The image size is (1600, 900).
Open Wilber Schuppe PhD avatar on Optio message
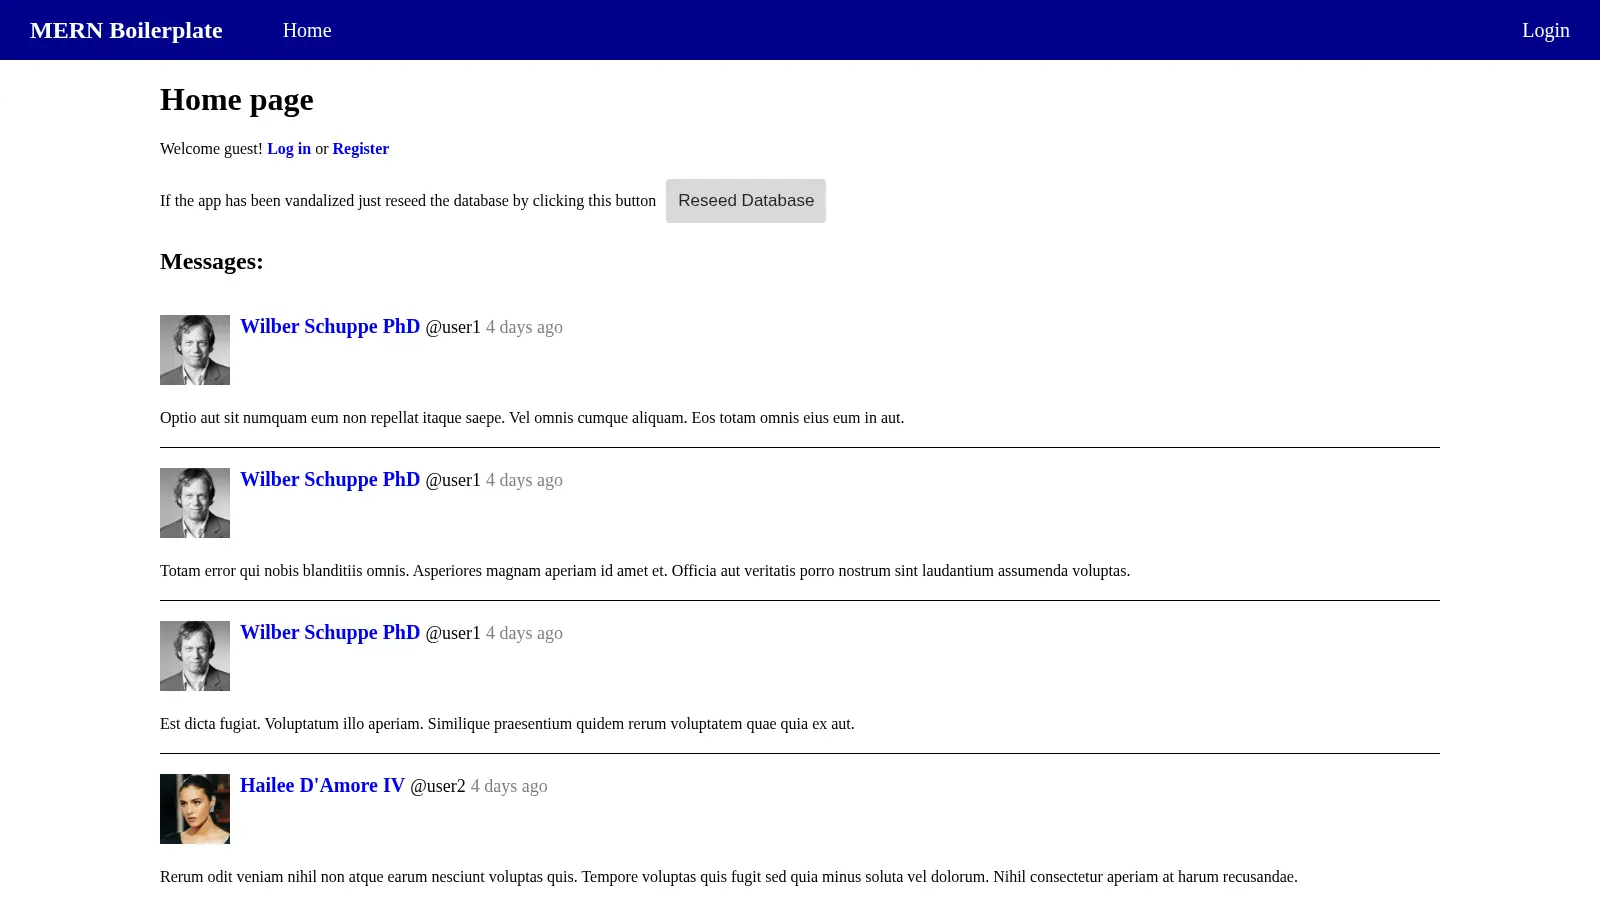coord(195,350)
